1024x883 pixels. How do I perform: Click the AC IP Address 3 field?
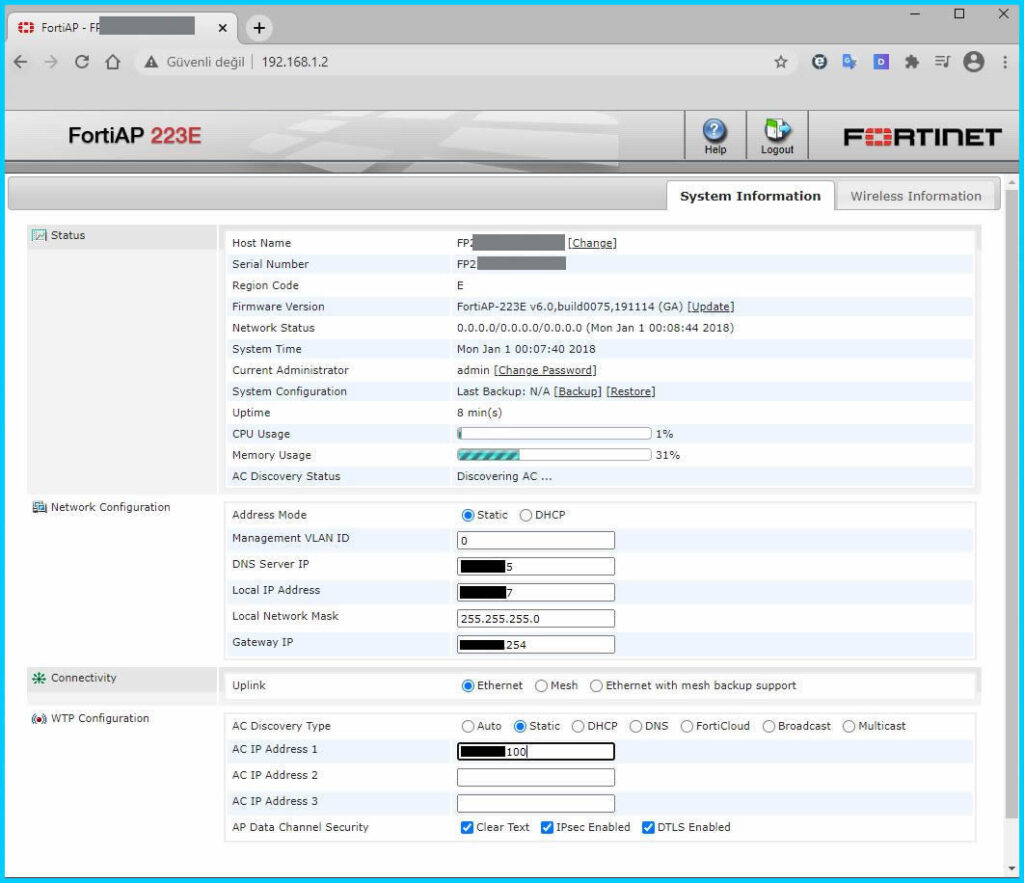(x=536, y=803)
